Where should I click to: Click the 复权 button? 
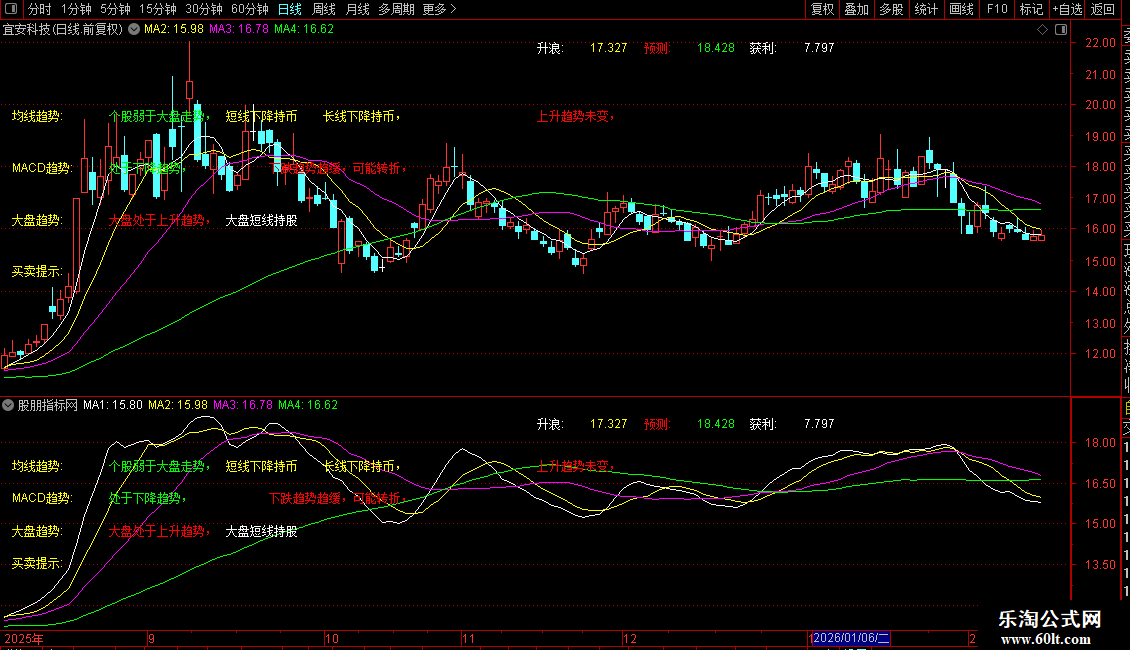[822, 9]
